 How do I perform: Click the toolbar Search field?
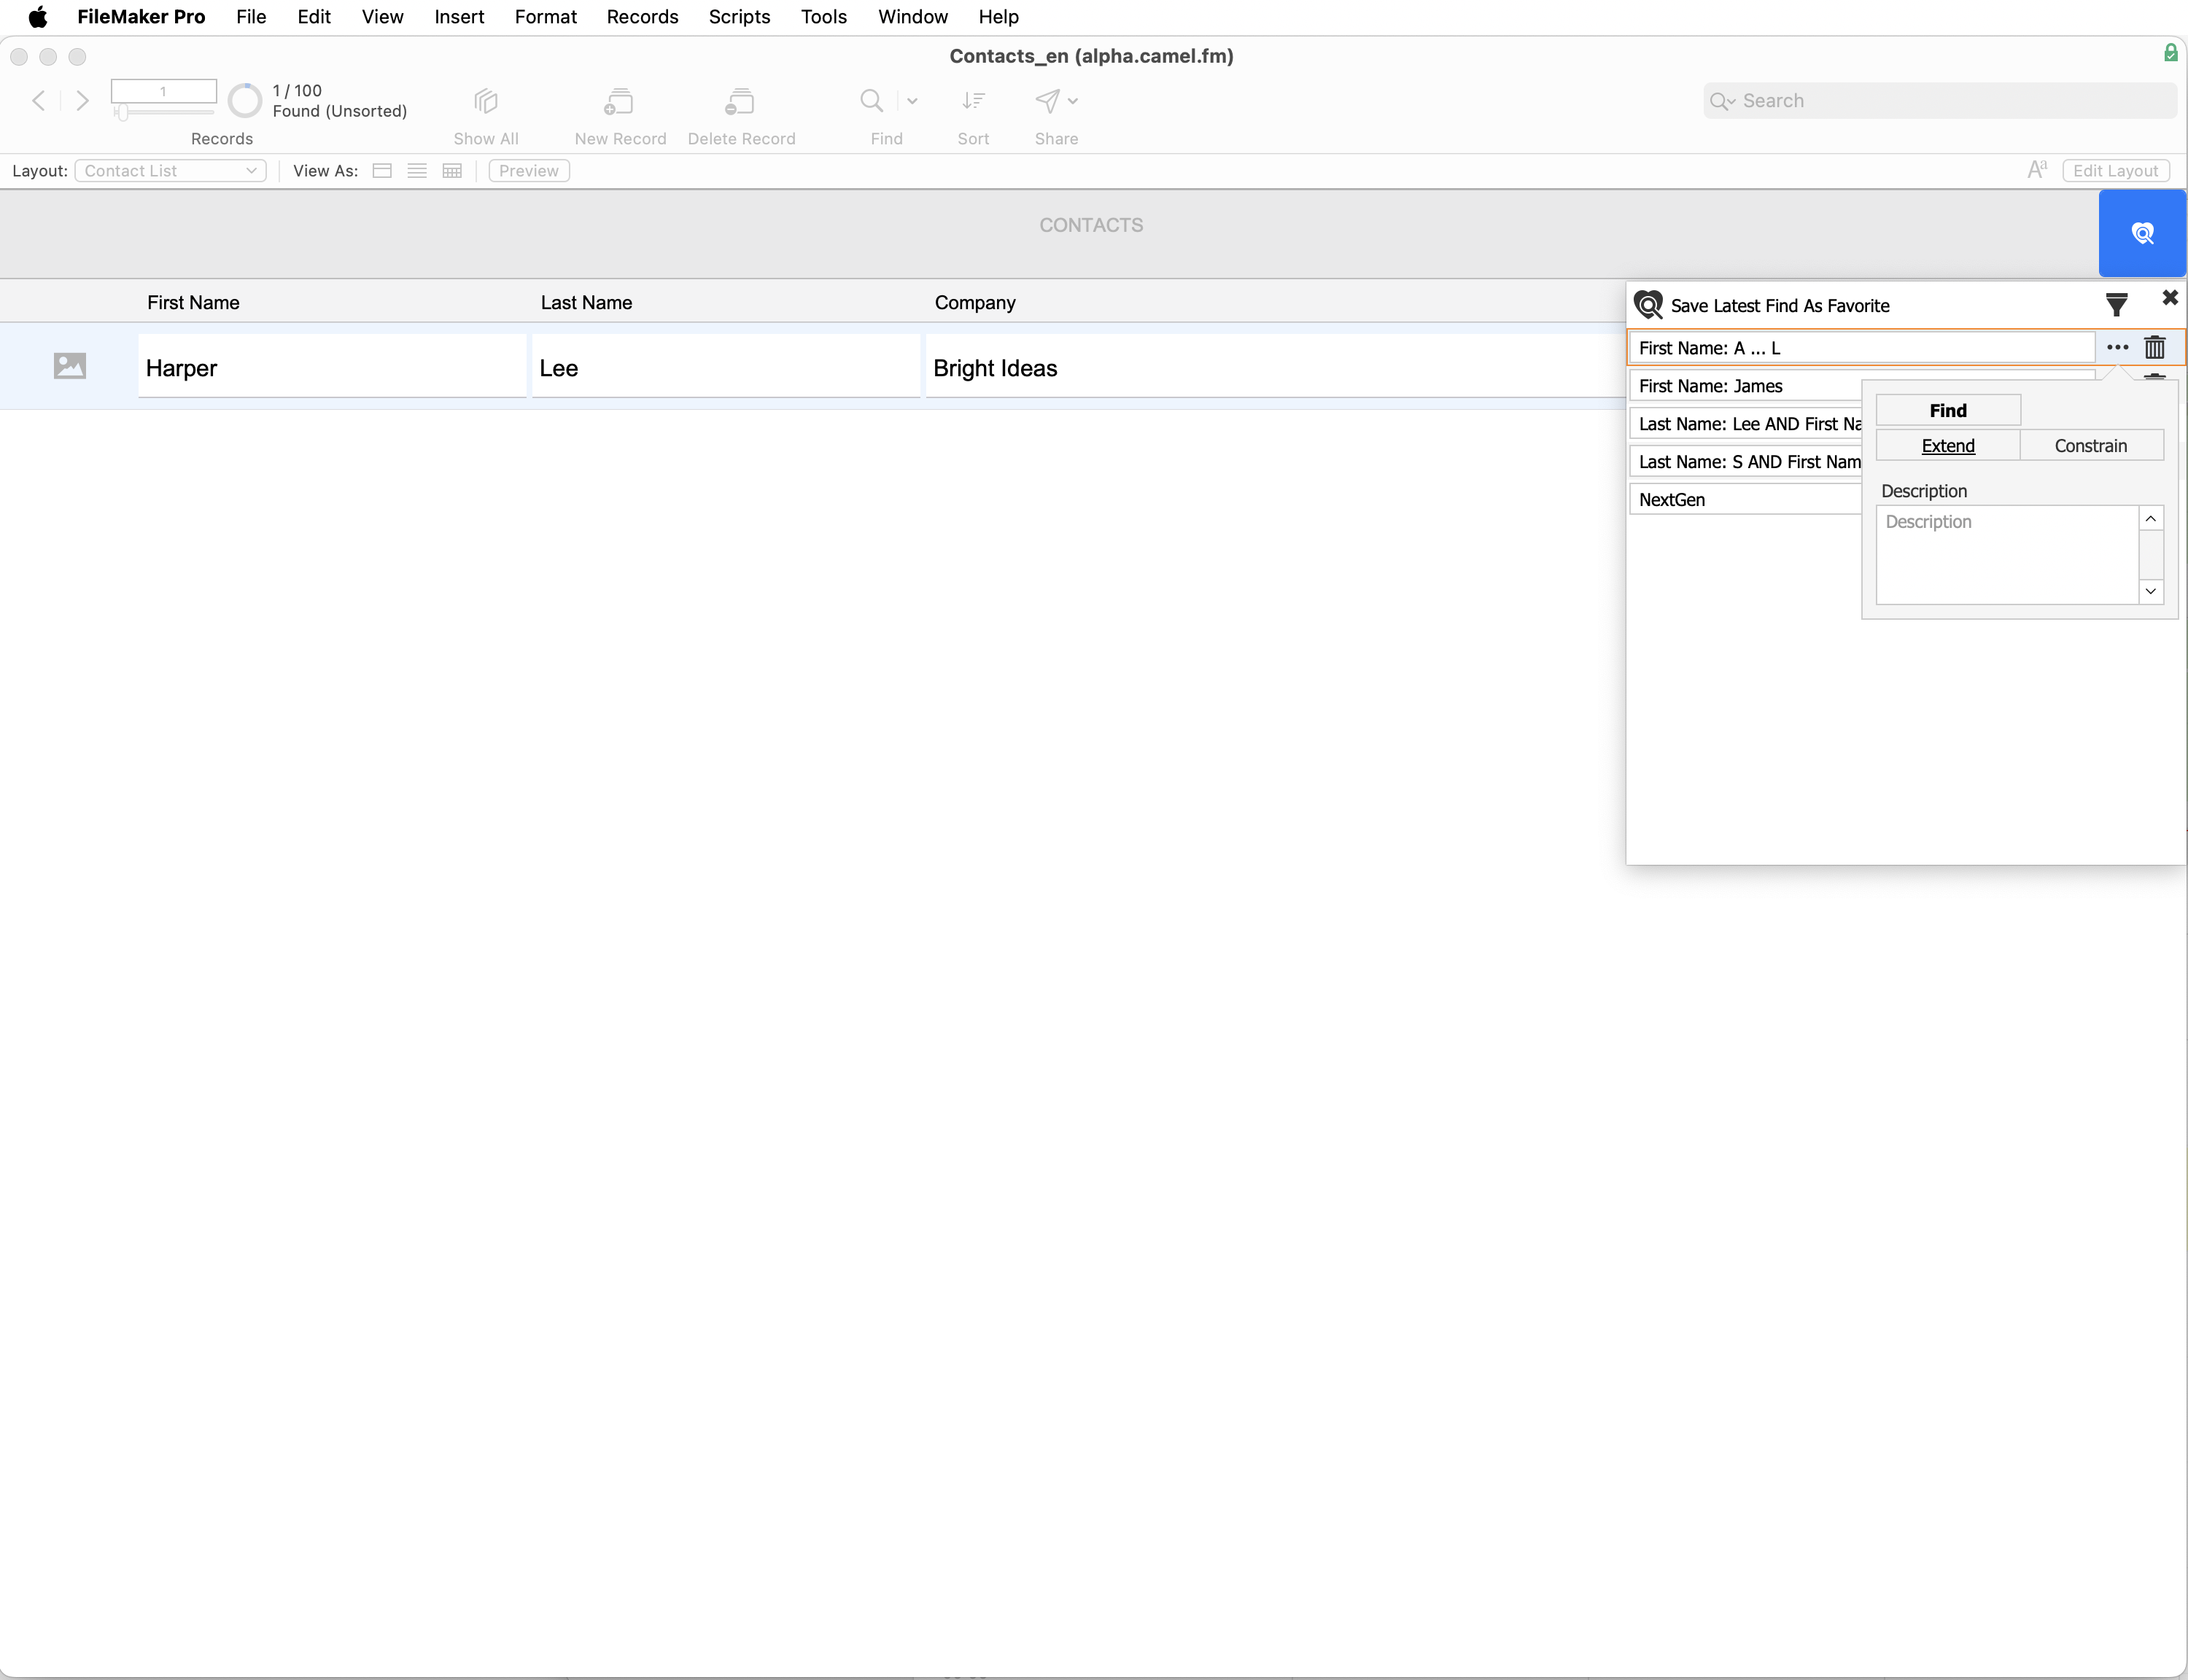point(1940,101)
